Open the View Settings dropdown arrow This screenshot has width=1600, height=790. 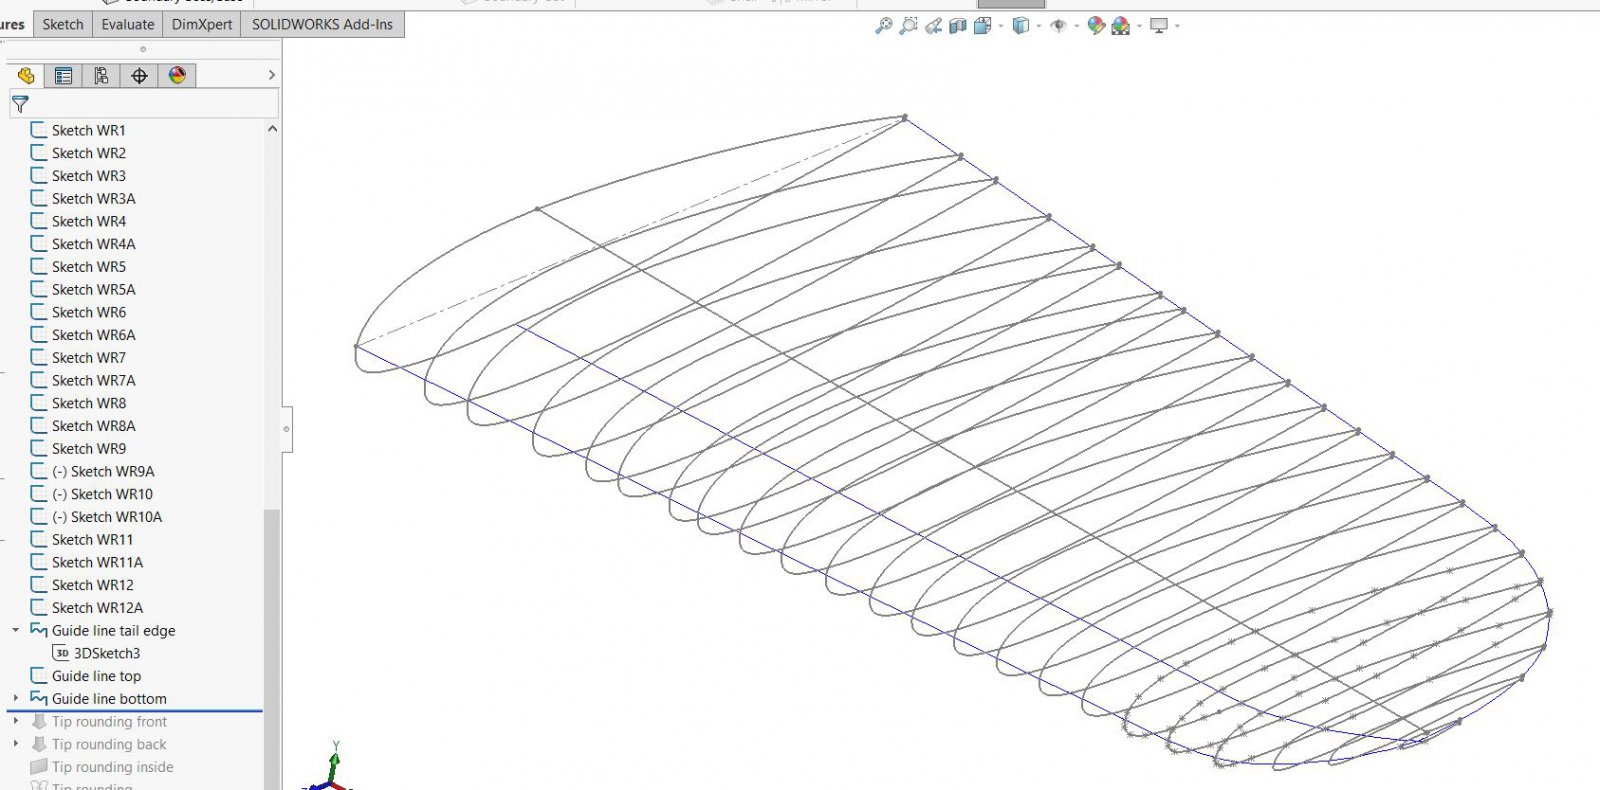[x=1177, y=26]
